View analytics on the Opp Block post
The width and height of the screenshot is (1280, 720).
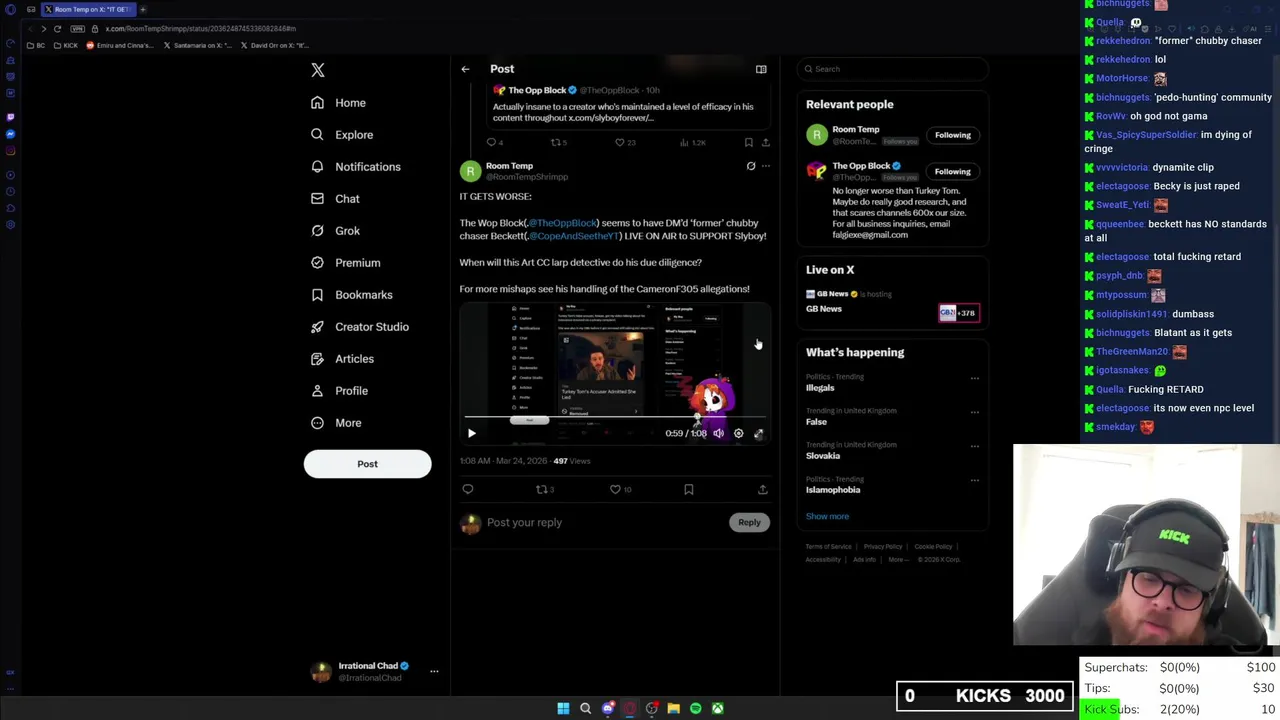693,143
